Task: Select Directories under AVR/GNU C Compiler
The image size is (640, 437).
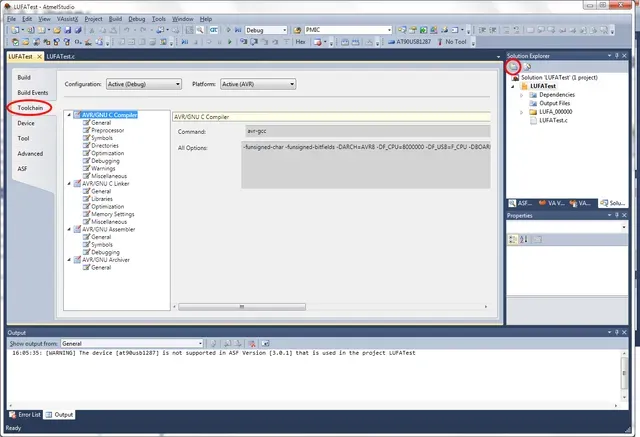Action: click(105, 146)
